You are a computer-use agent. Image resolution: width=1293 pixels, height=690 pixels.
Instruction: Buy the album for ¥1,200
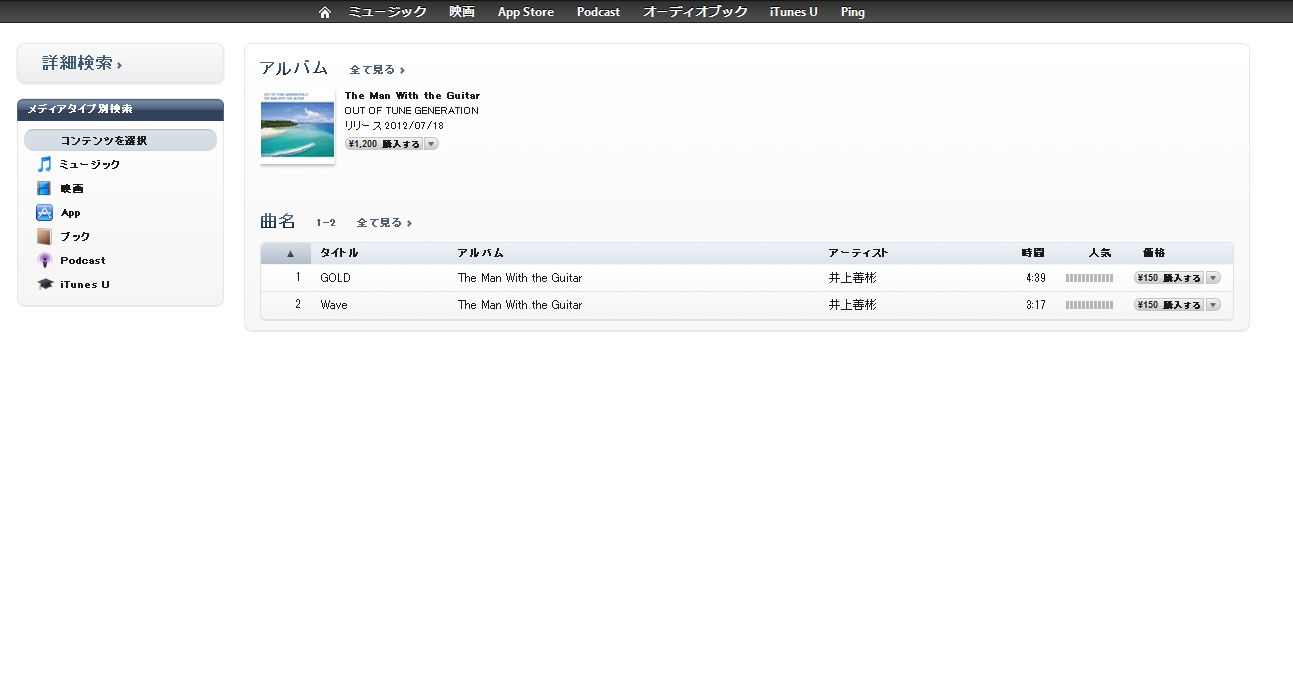pyautogui.click(x=384, y=144)
